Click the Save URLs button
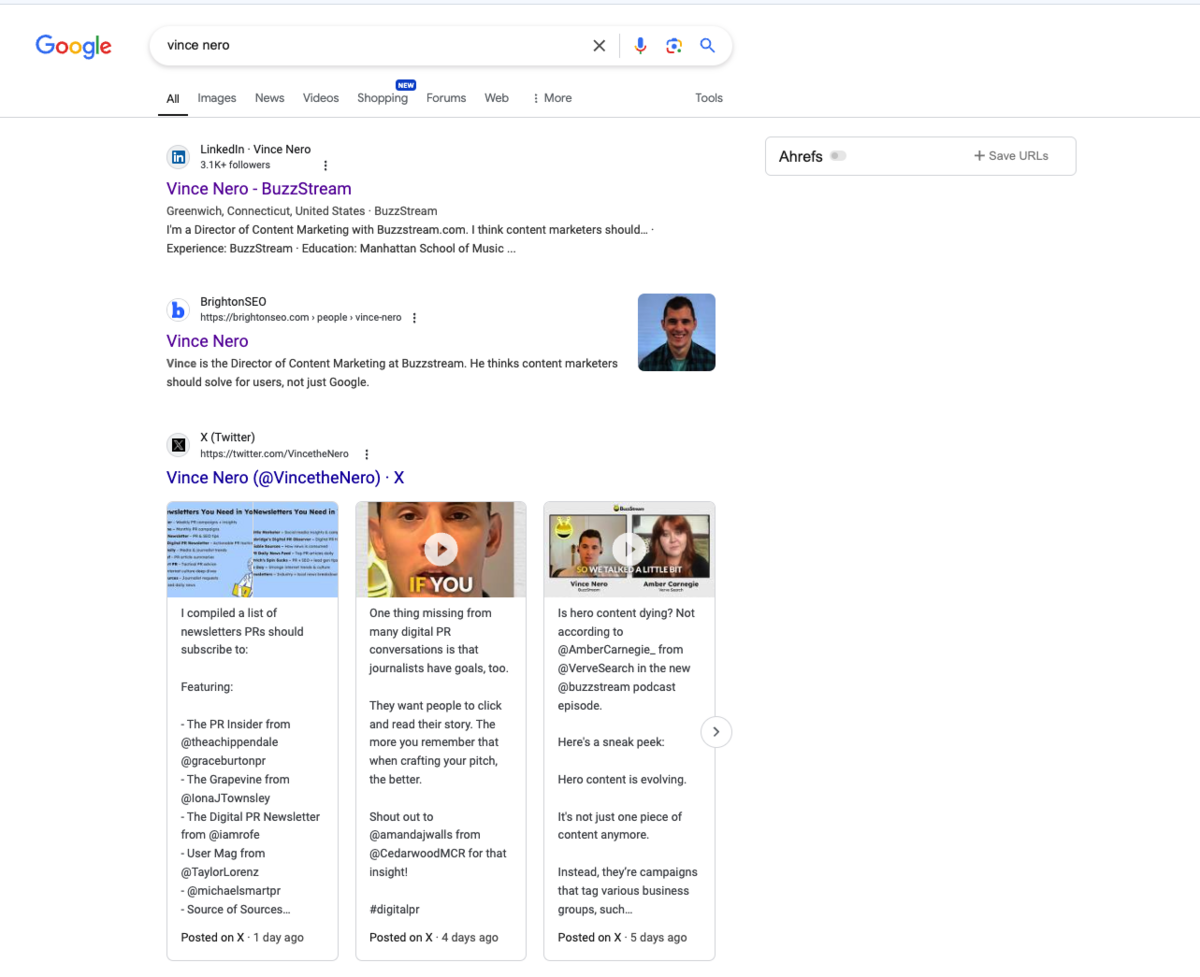The width and height of the screenshot is (1200, 977). (1011, 156)
